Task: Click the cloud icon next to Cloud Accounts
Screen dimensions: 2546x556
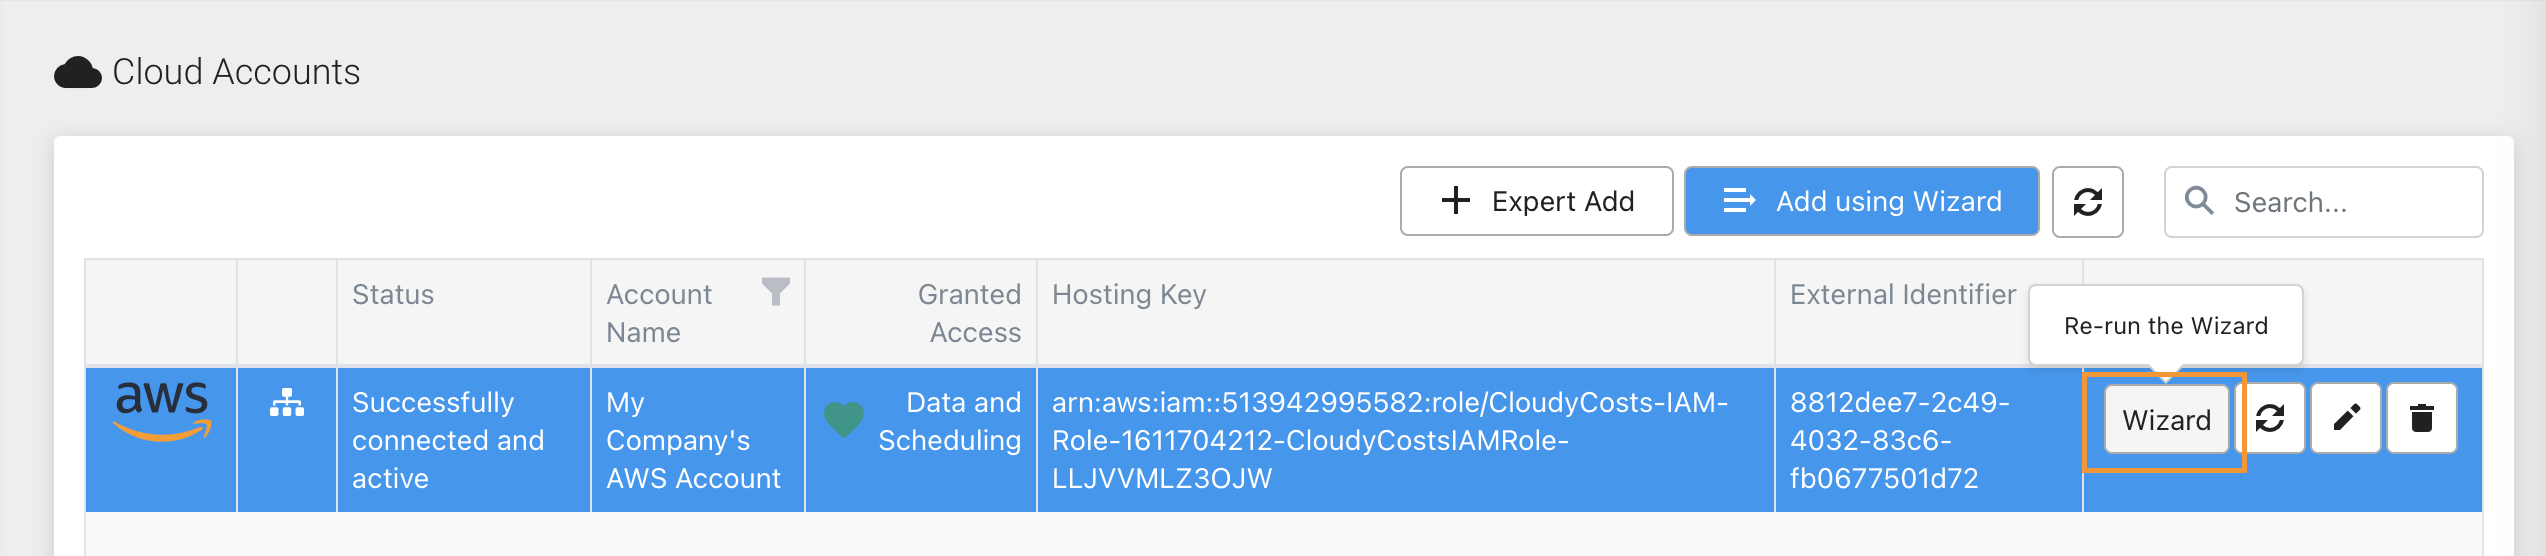Action: pos(78,73)
